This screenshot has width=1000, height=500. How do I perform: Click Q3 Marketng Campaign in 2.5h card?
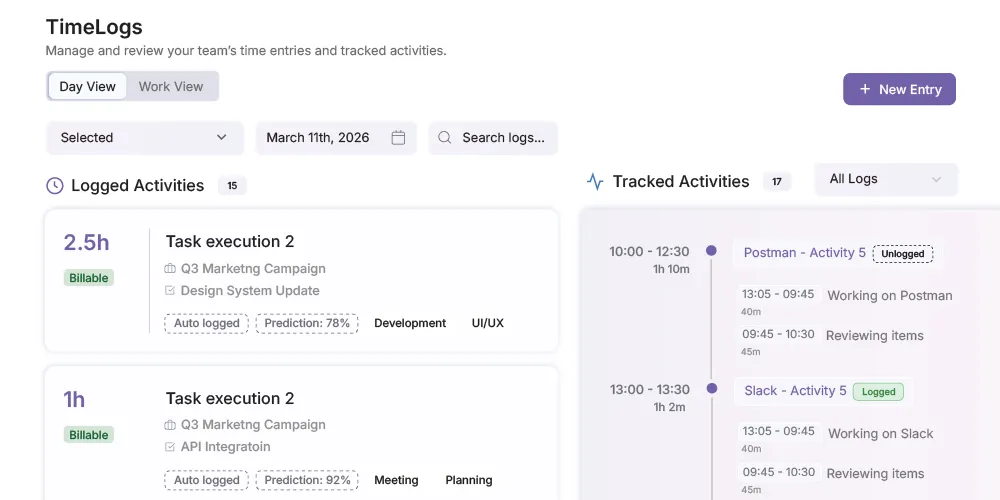tap(253, 269)
